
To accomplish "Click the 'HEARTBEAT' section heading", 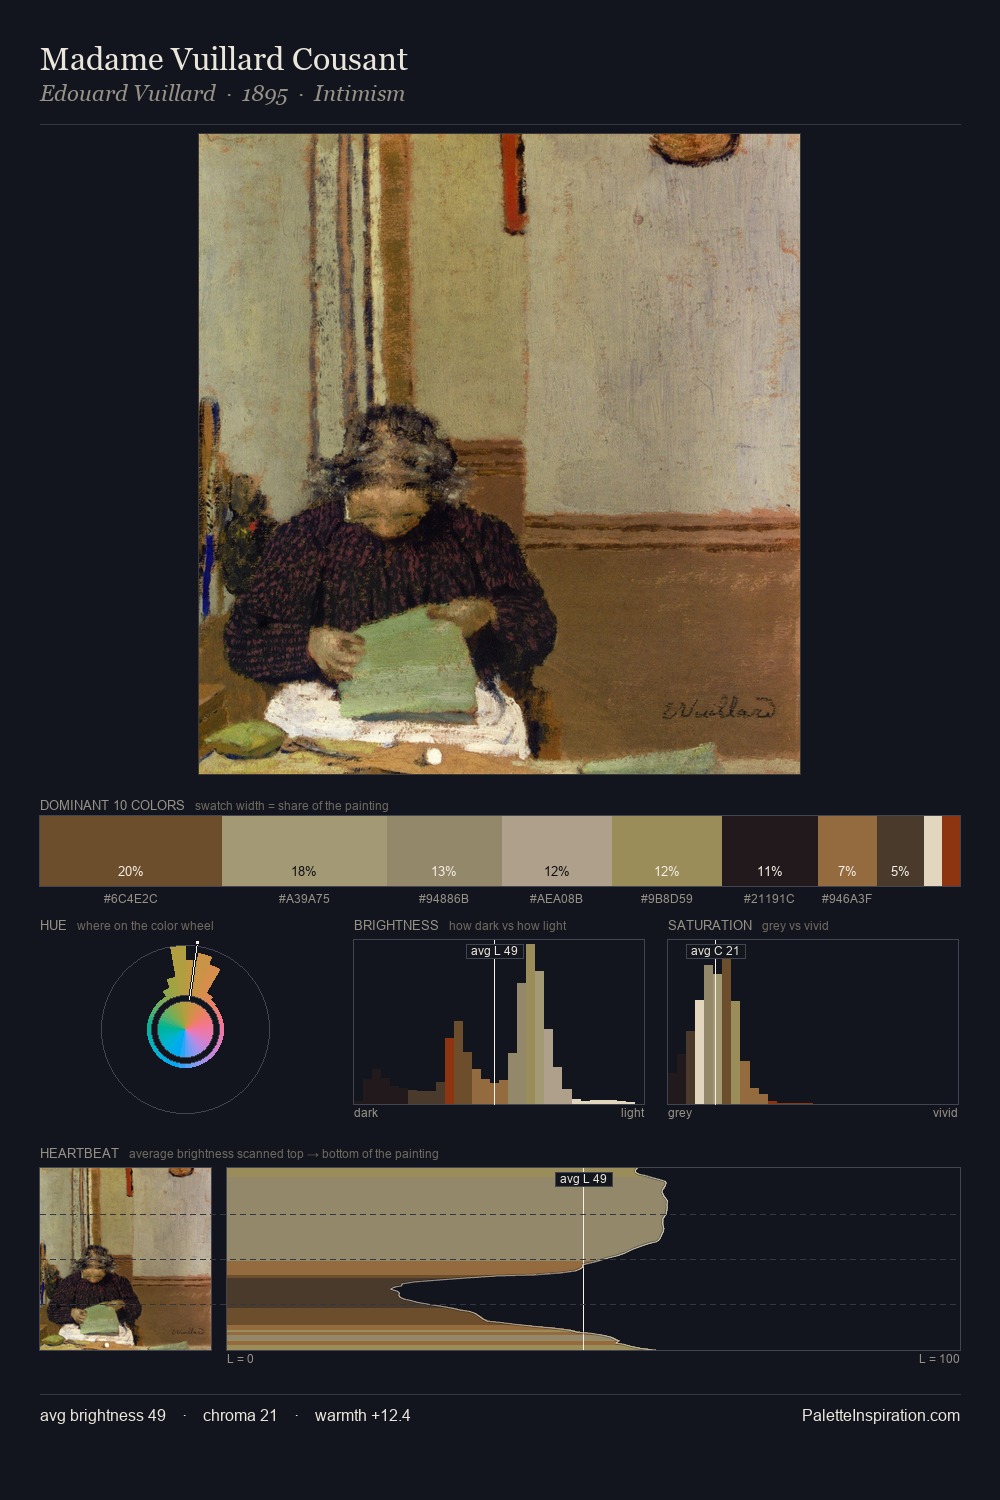I will tap(79, 1153).
